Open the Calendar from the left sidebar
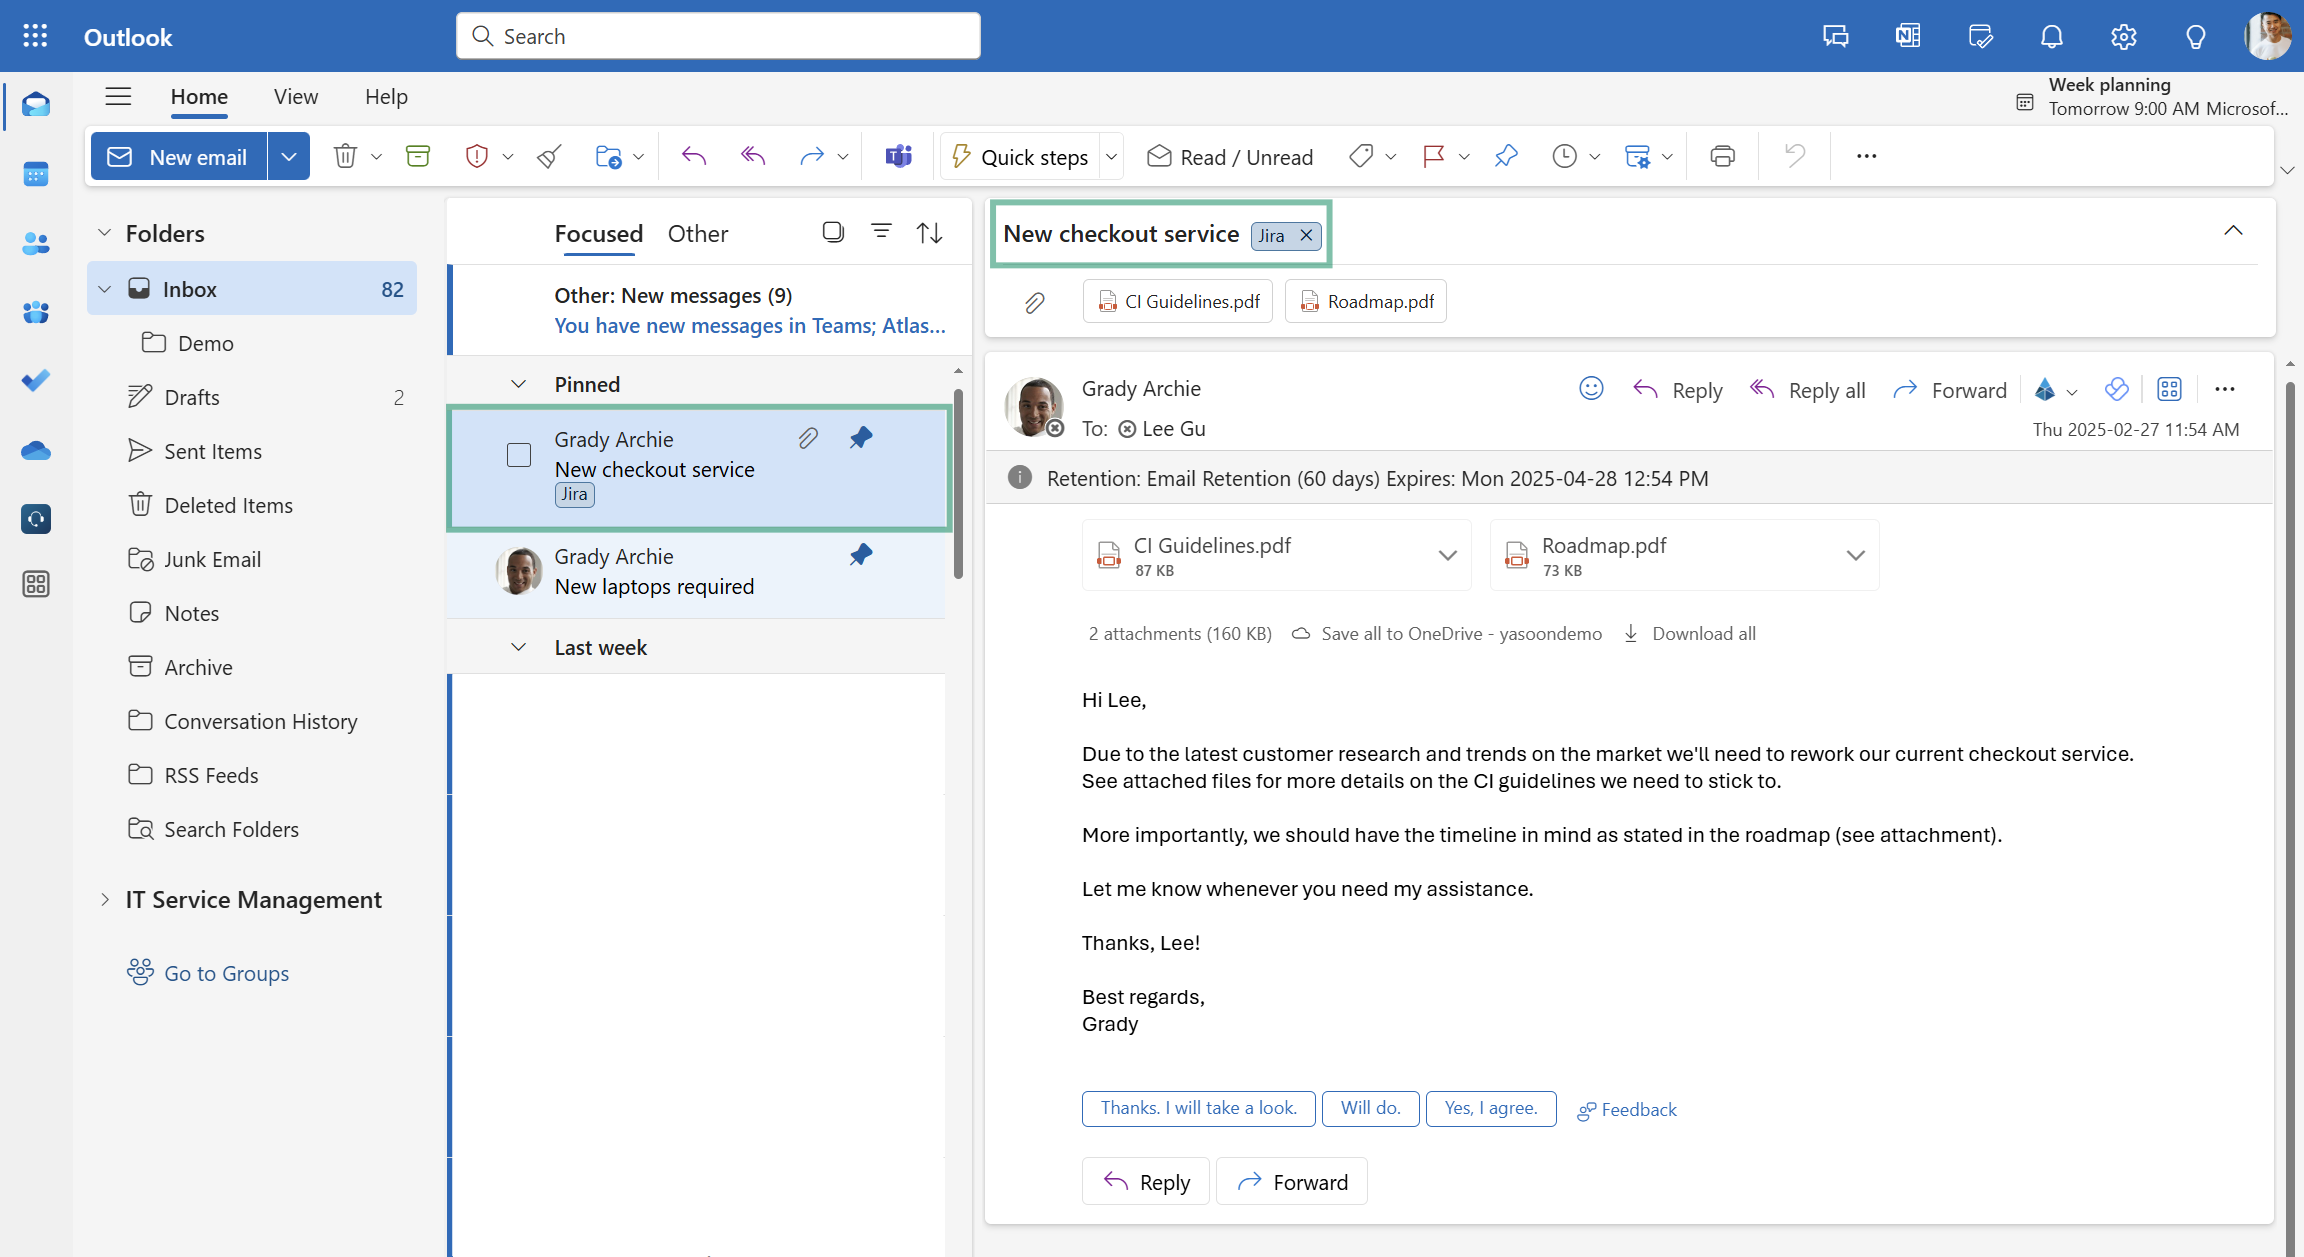 pos(35,174)
